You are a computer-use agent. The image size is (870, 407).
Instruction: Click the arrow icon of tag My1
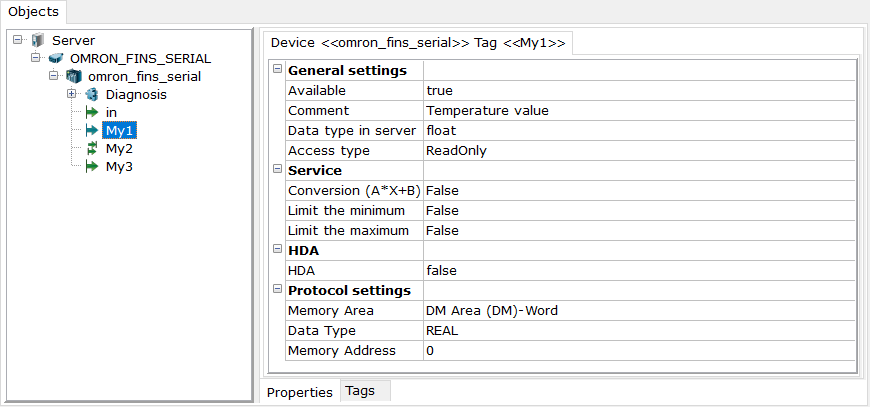pyautogui.click(x=92, y=131)
